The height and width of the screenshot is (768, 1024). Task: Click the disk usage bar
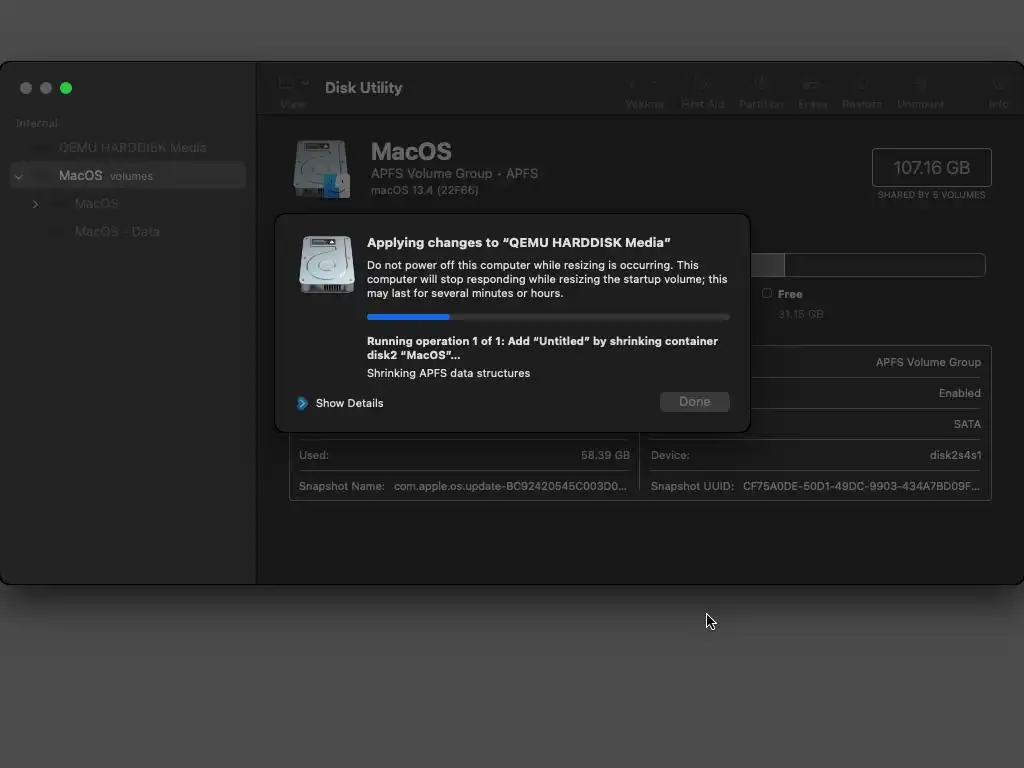867,265
